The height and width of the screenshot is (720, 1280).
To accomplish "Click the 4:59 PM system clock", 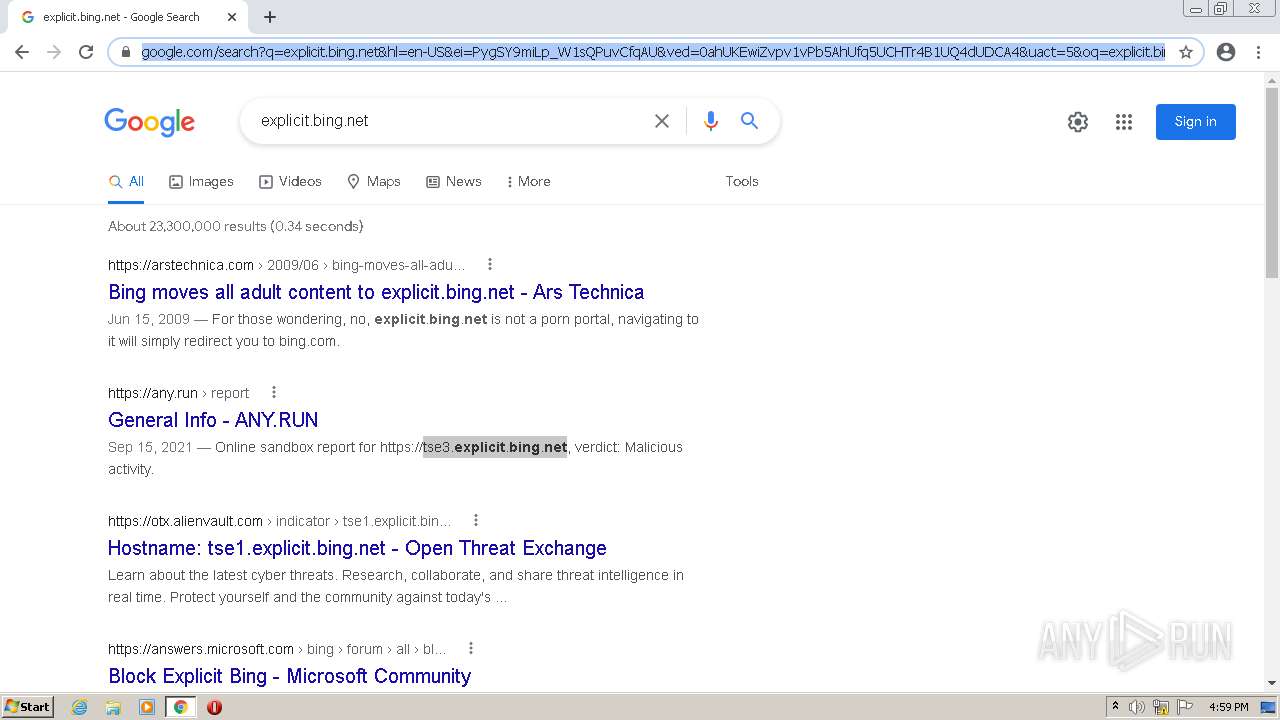I will point(1229,707).
